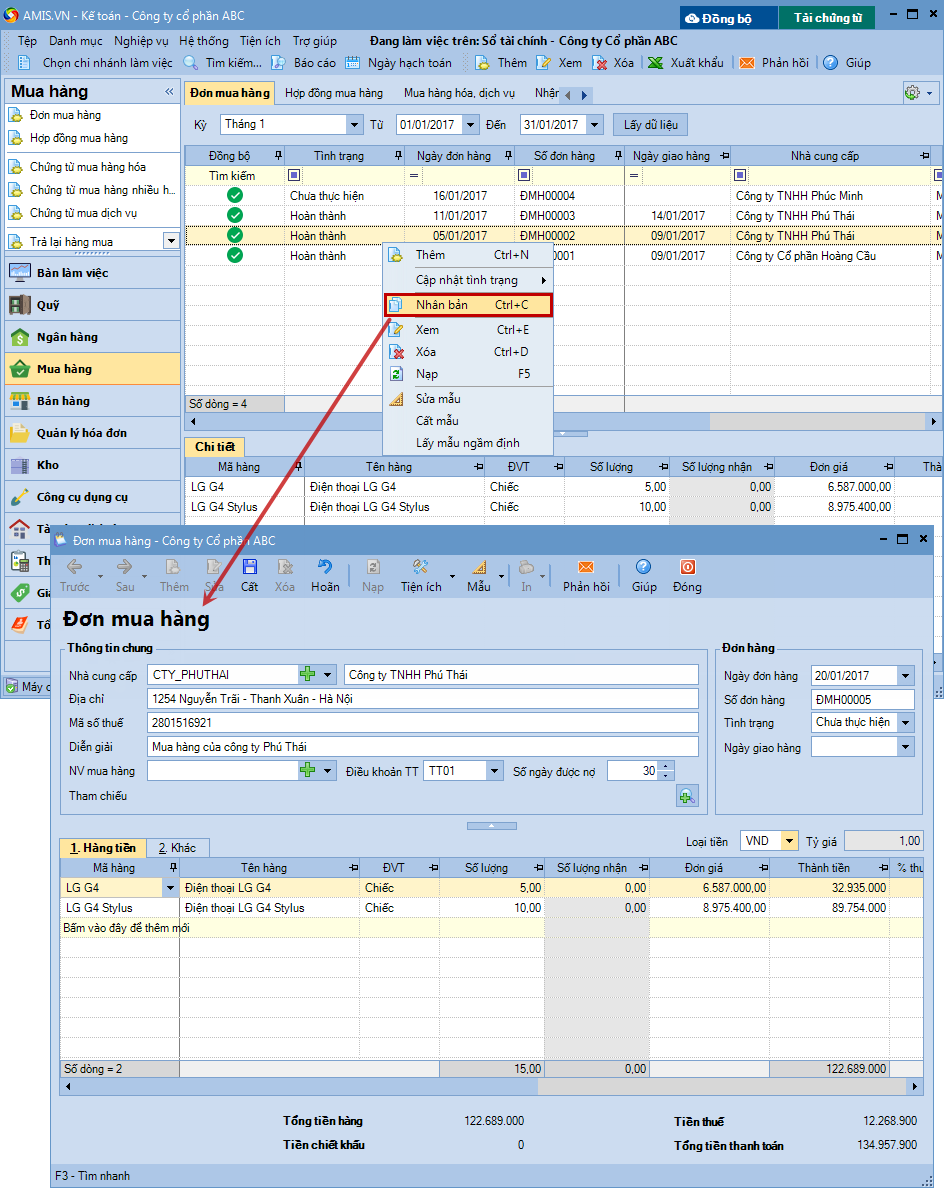Increase Số ngày được nợ stepper value
The width and height of the screenshot is (944, 1188).
[x=667, y=766]
